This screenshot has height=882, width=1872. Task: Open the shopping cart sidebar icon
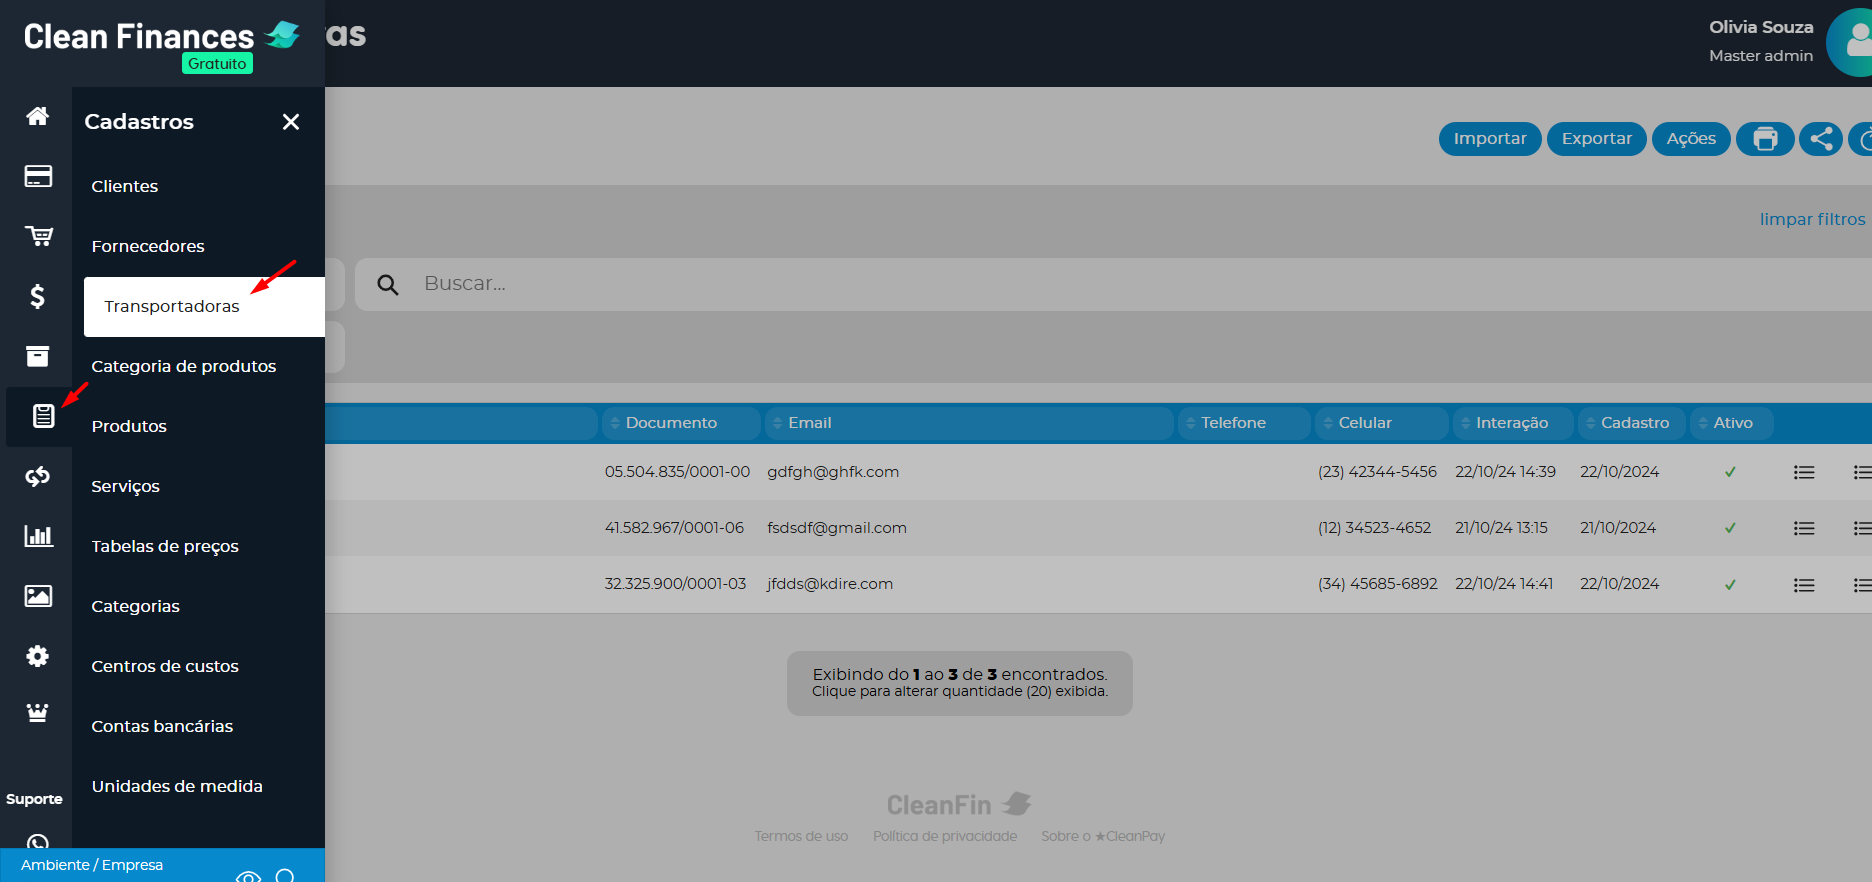pyautogui.click(x=38, y=236)
